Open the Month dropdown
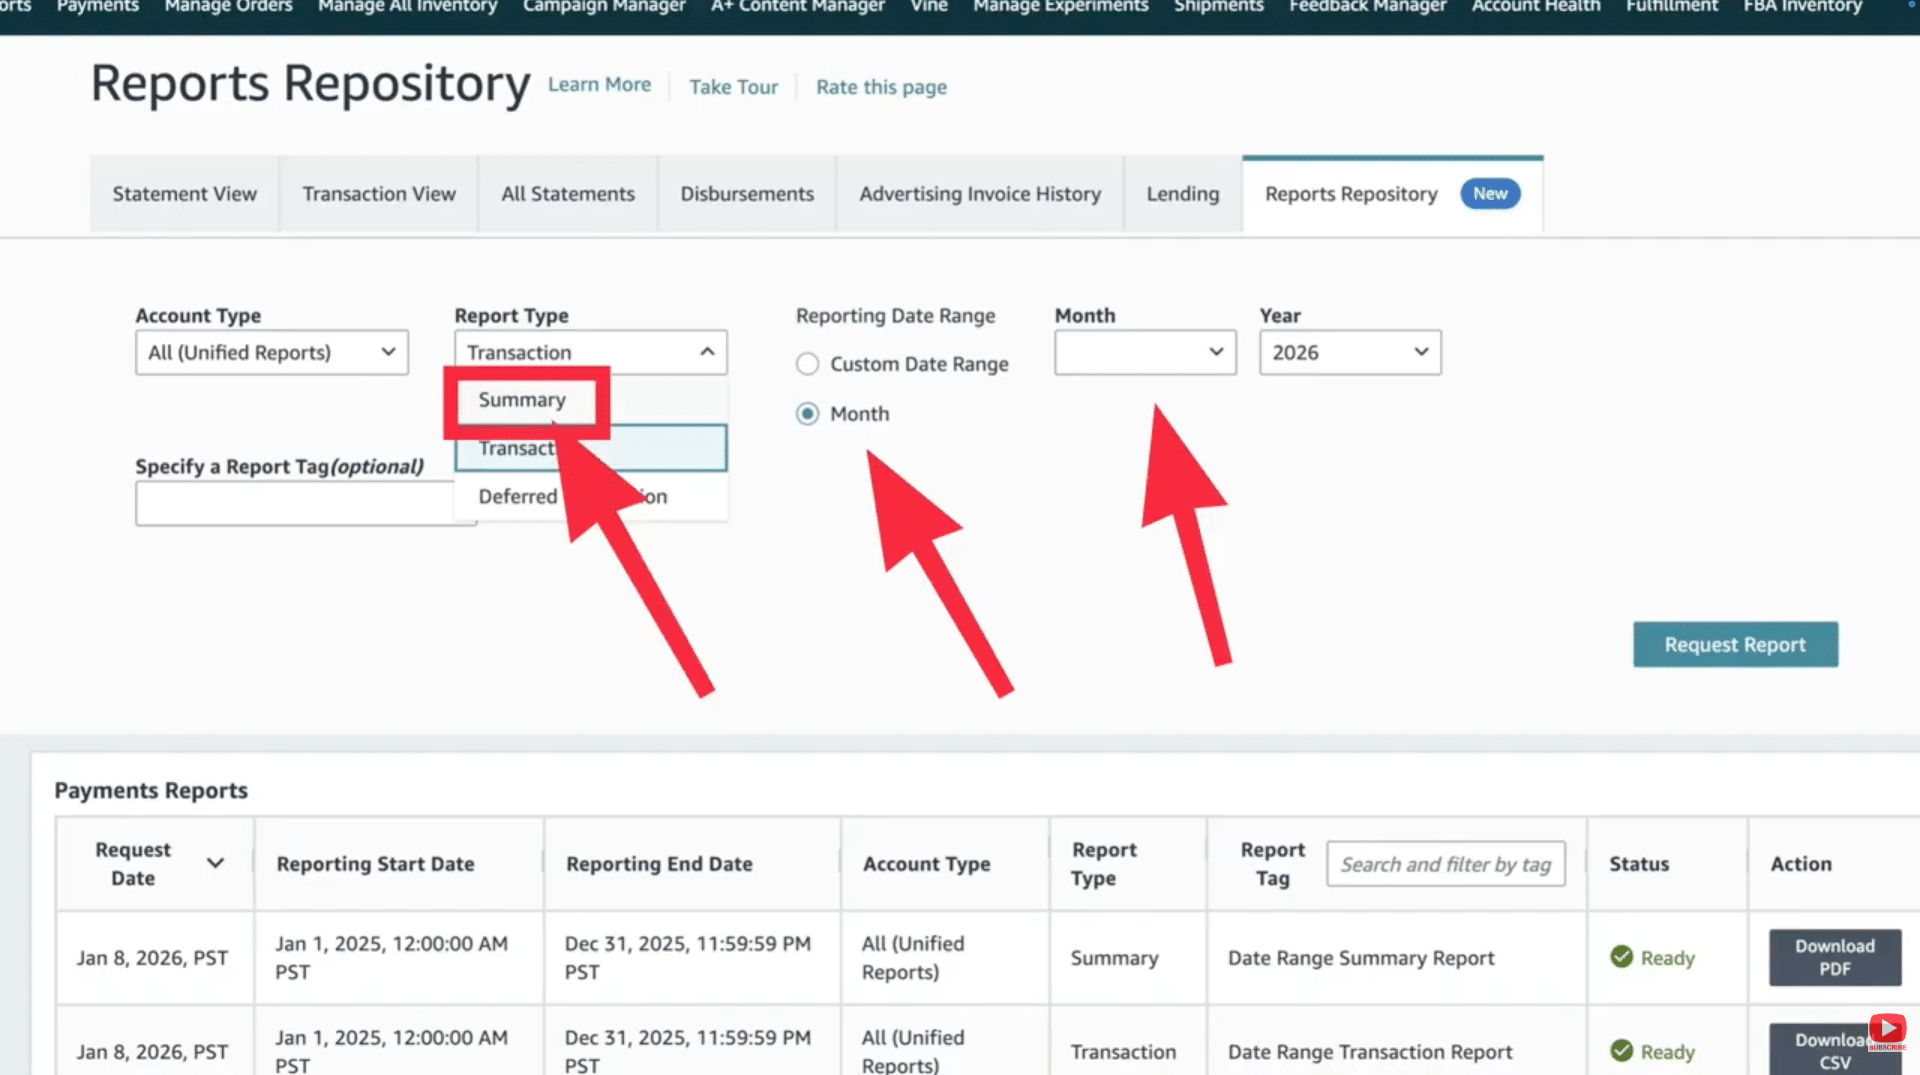 [1145, 353]
